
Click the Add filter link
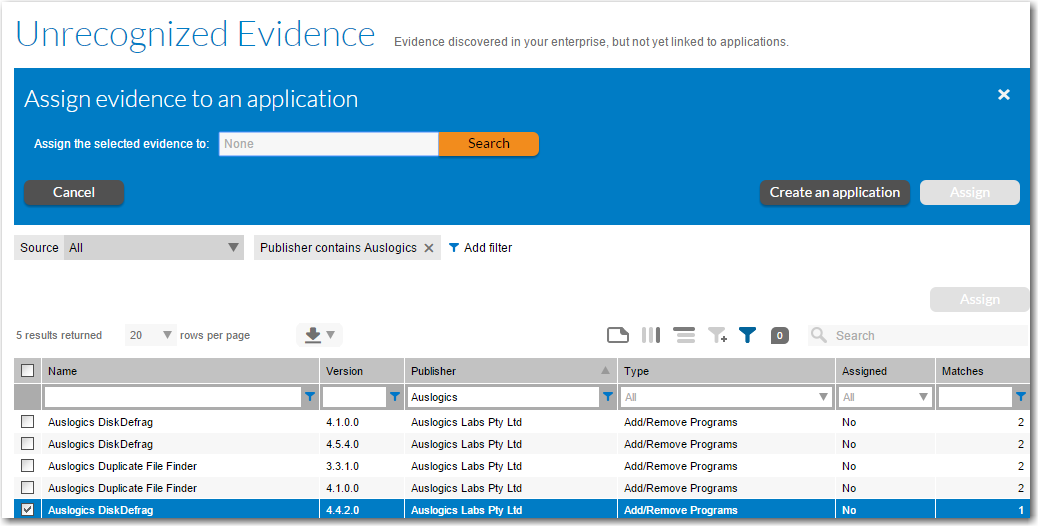[481, 247]
